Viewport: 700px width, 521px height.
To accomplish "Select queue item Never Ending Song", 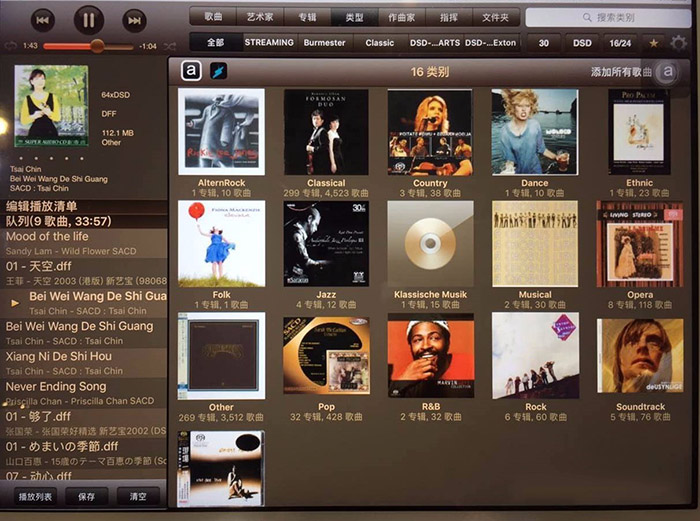I will coord(84,393).
